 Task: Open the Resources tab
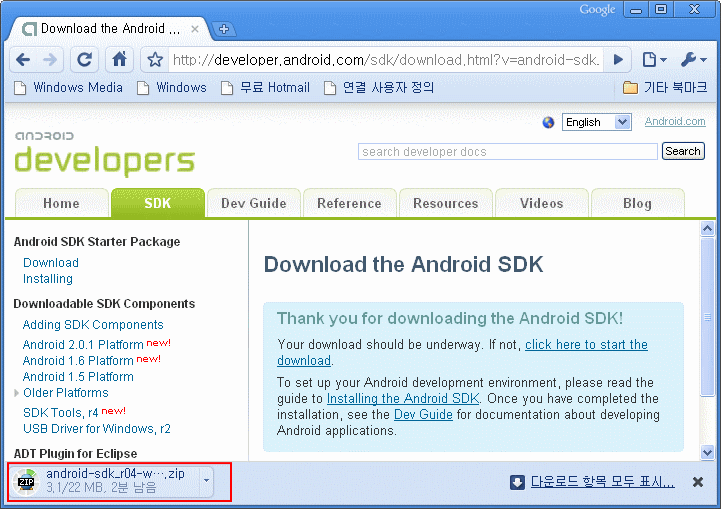point(446,203)
